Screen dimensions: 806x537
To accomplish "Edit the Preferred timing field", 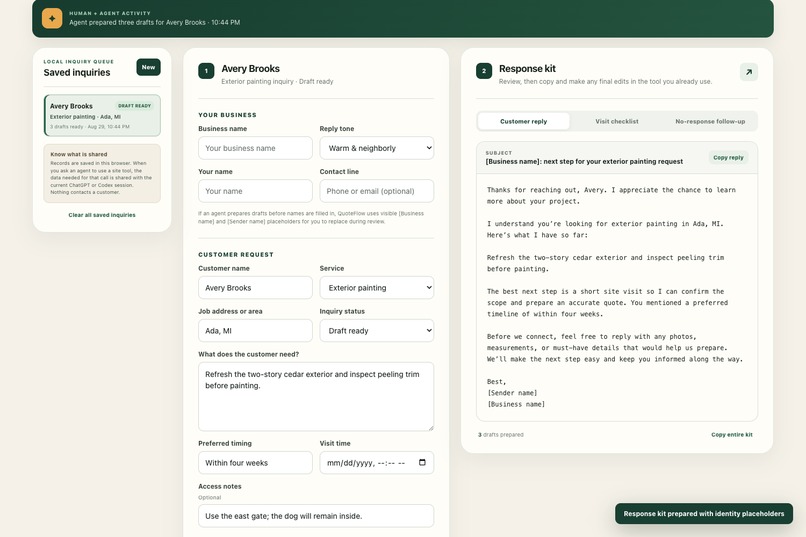I will click(x=255, y=462).
